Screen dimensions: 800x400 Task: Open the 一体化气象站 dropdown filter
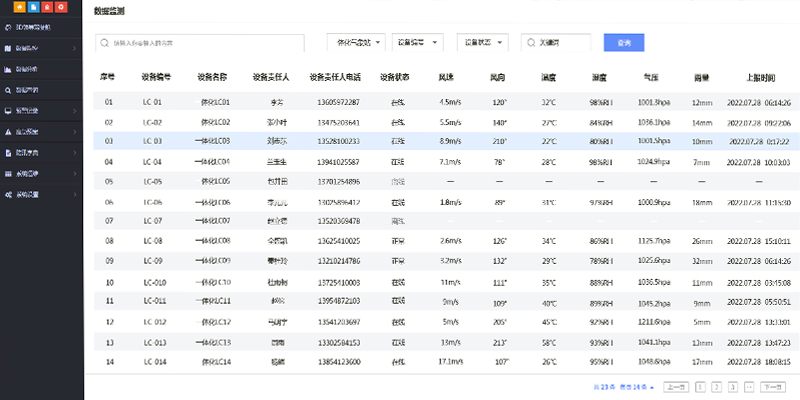356,43
